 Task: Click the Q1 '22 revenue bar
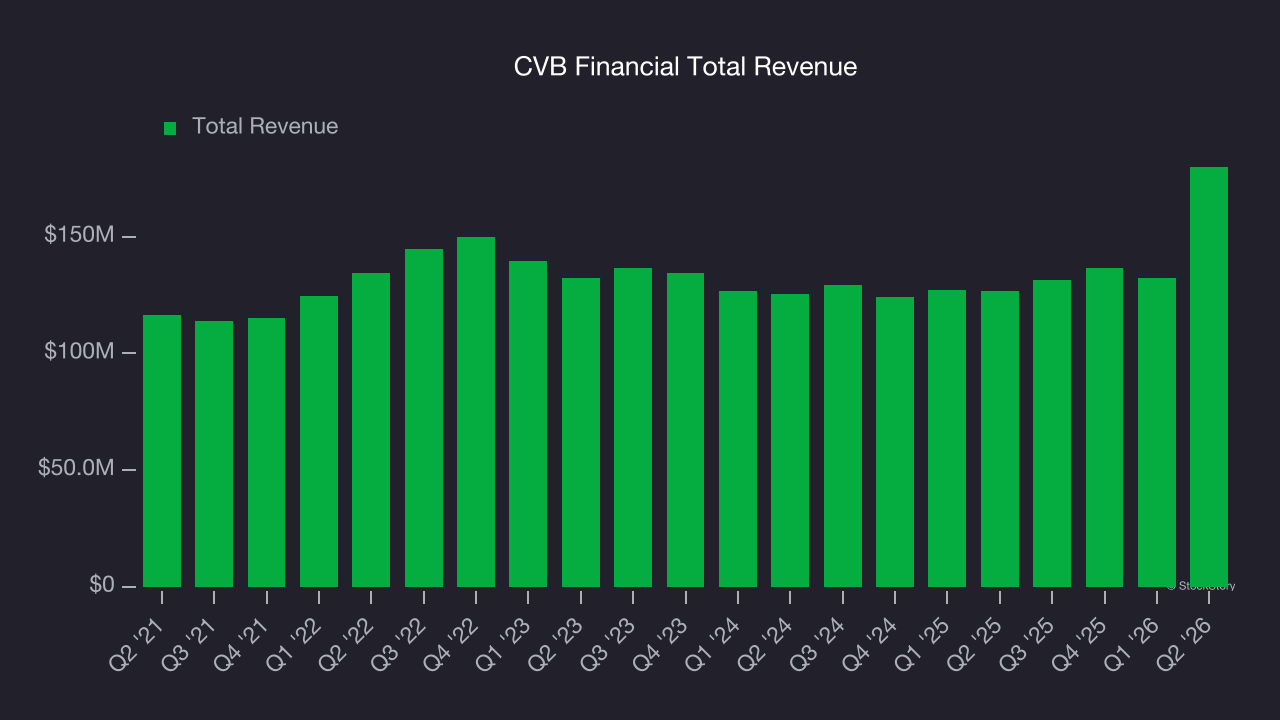(319, 441)
